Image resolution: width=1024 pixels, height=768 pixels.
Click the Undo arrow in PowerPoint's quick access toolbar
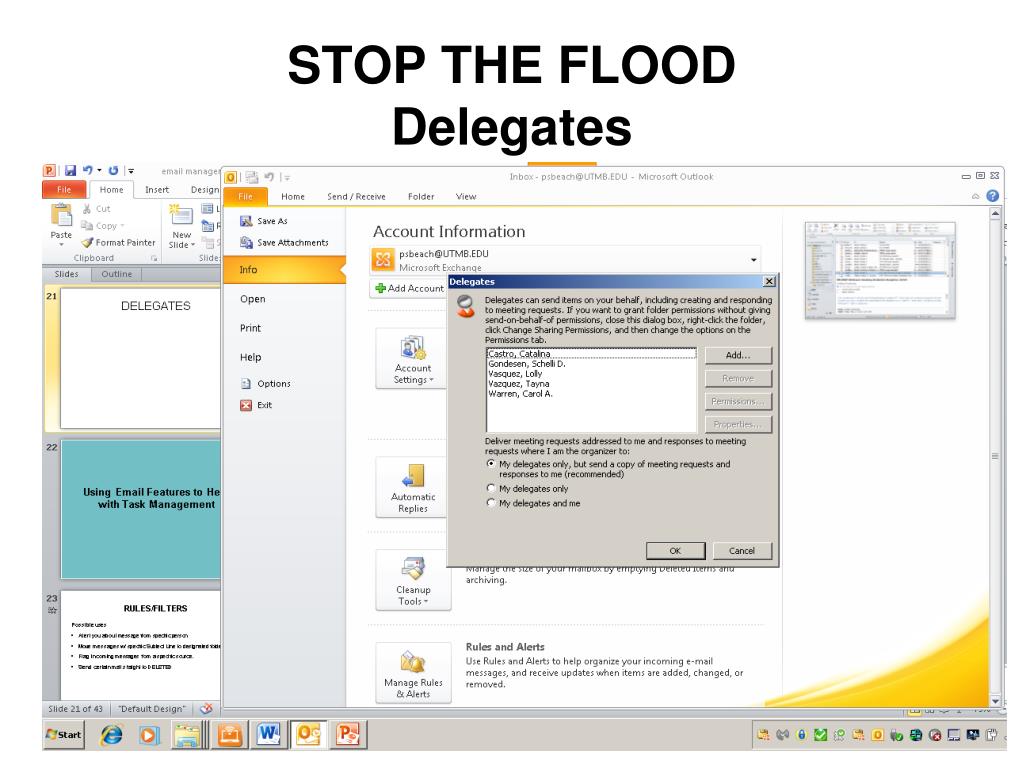coord(87,170)
